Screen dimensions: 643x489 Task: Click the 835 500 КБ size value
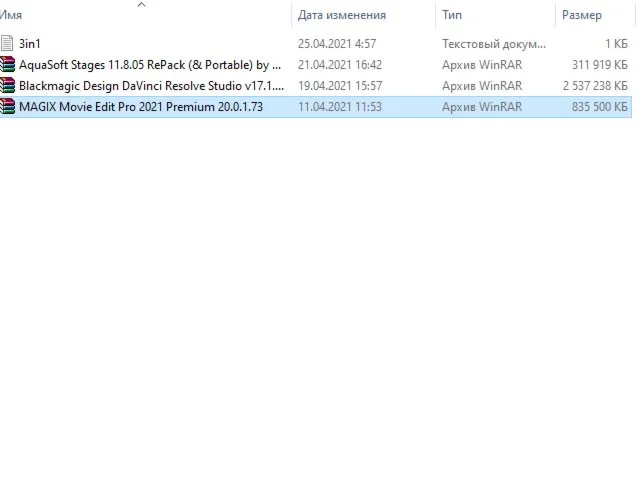[x=600, y=107]
